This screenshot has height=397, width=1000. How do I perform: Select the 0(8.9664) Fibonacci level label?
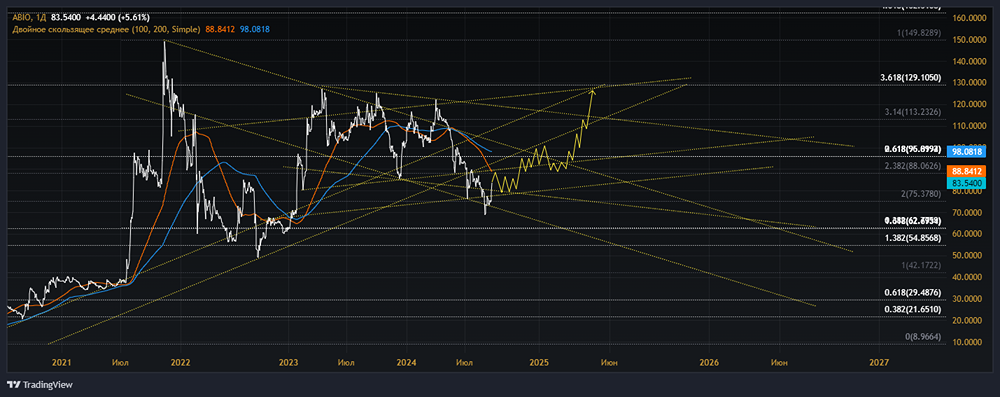coord(923,336)
